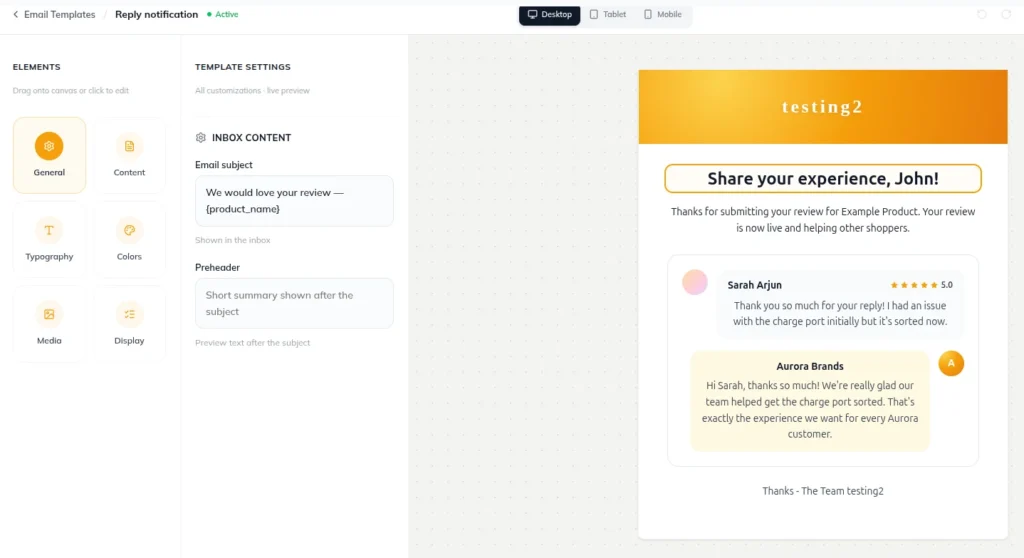Switch preview to Mobile view
Screen dimensions: 1024x558
coord(663,14)
